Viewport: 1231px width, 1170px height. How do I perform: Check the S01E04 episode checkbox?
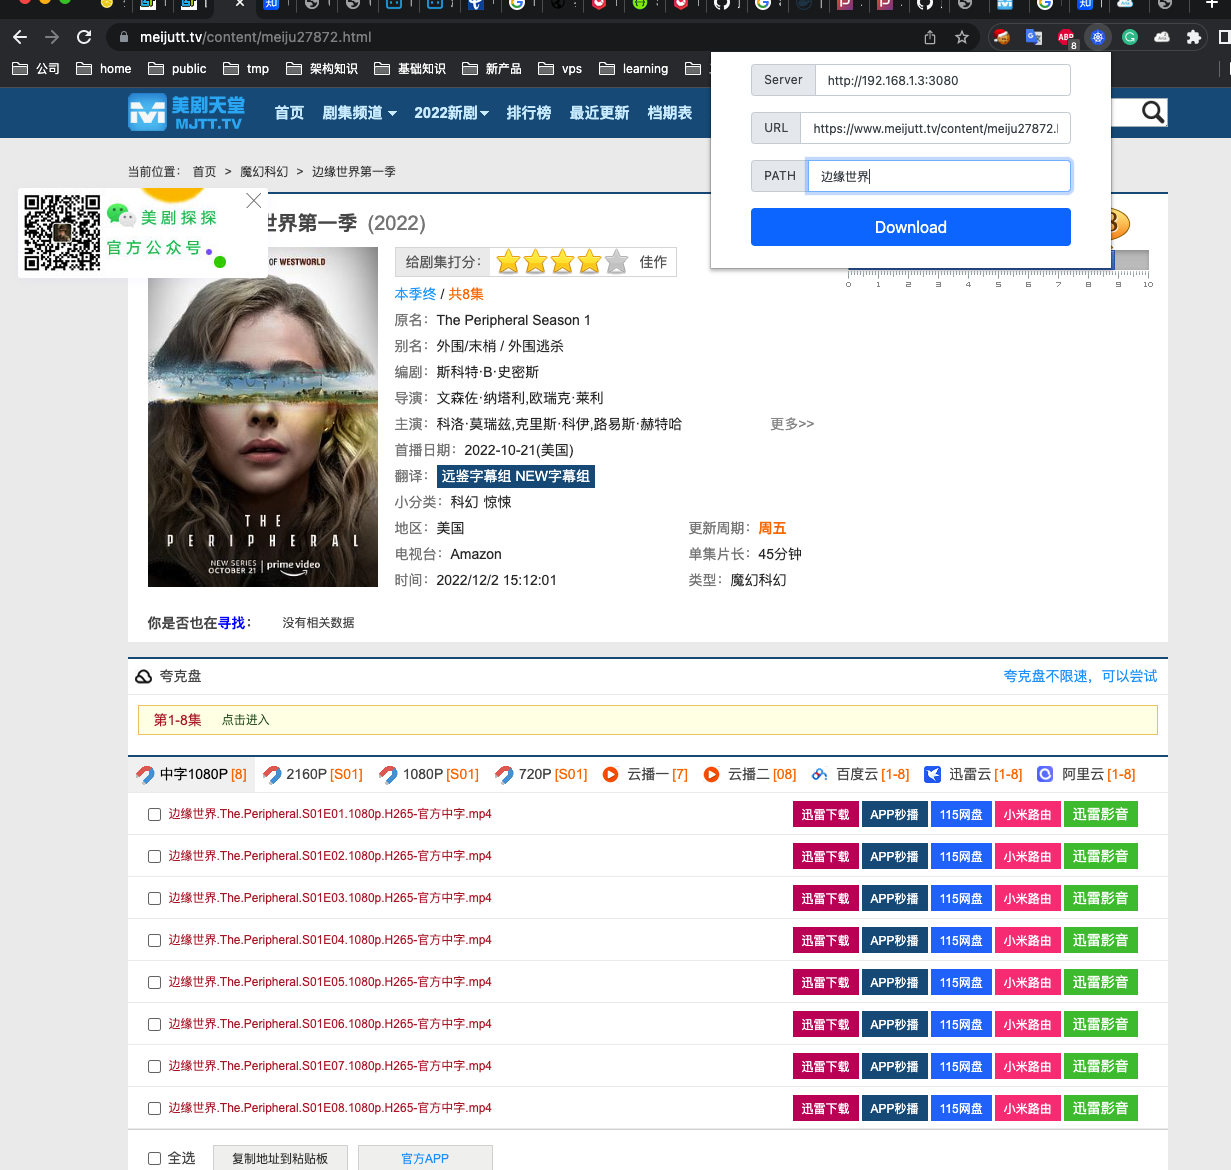point(154,941)
